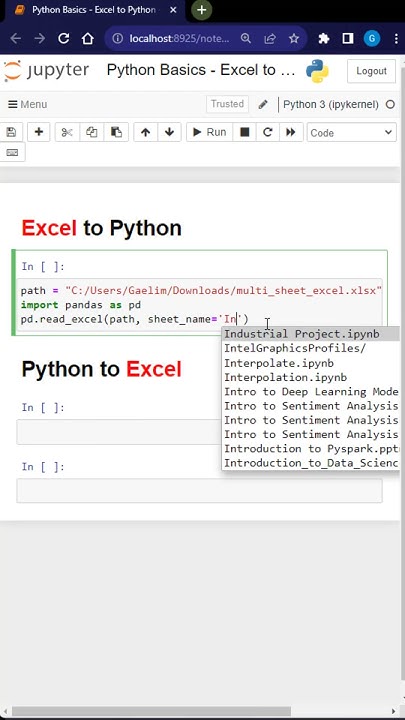The width and height of the screenshot is (405, 720).
Task: Run the current cell
Action: pyautogui.click(x=209, y=132)
